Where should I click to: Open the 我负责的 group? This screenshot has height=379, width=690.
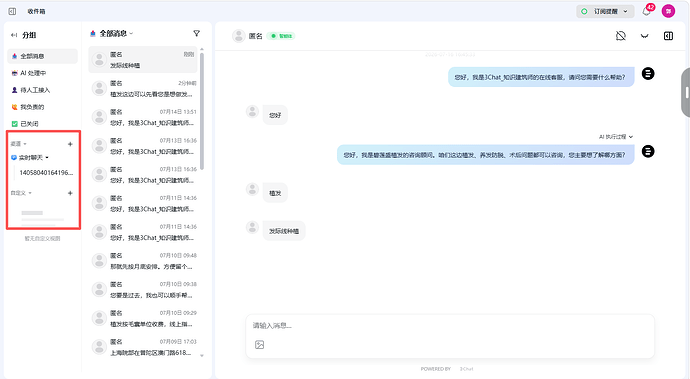(x=42, y=107)
